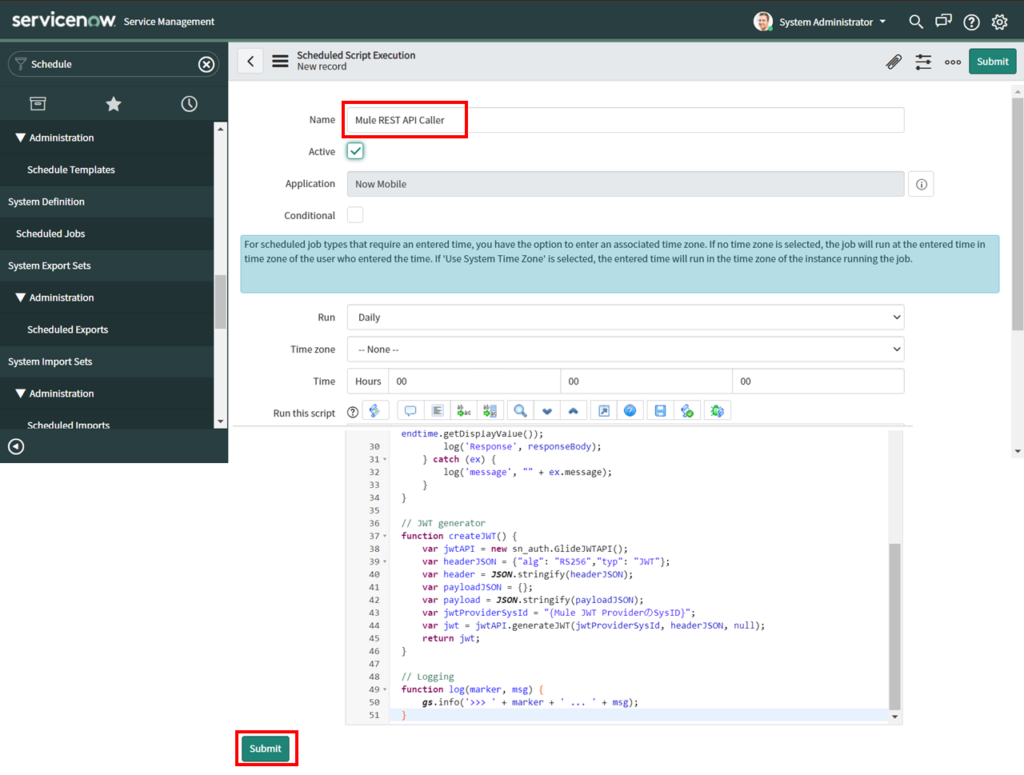
Task: Toggle the navigator collapse arrow button
Action: coord(16,447)
